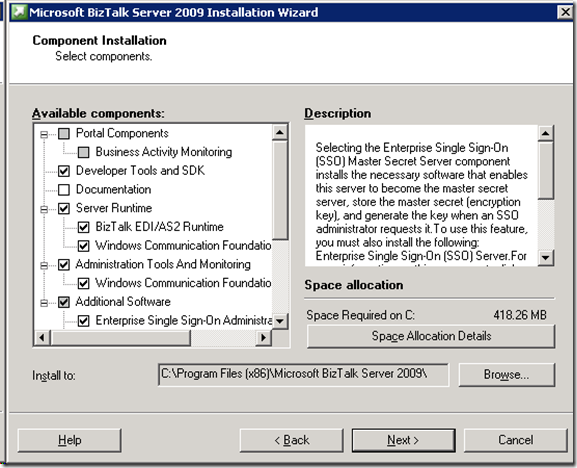Collapse the Portal Components tree node
The image size is (577, 468).
click(44, 134)
